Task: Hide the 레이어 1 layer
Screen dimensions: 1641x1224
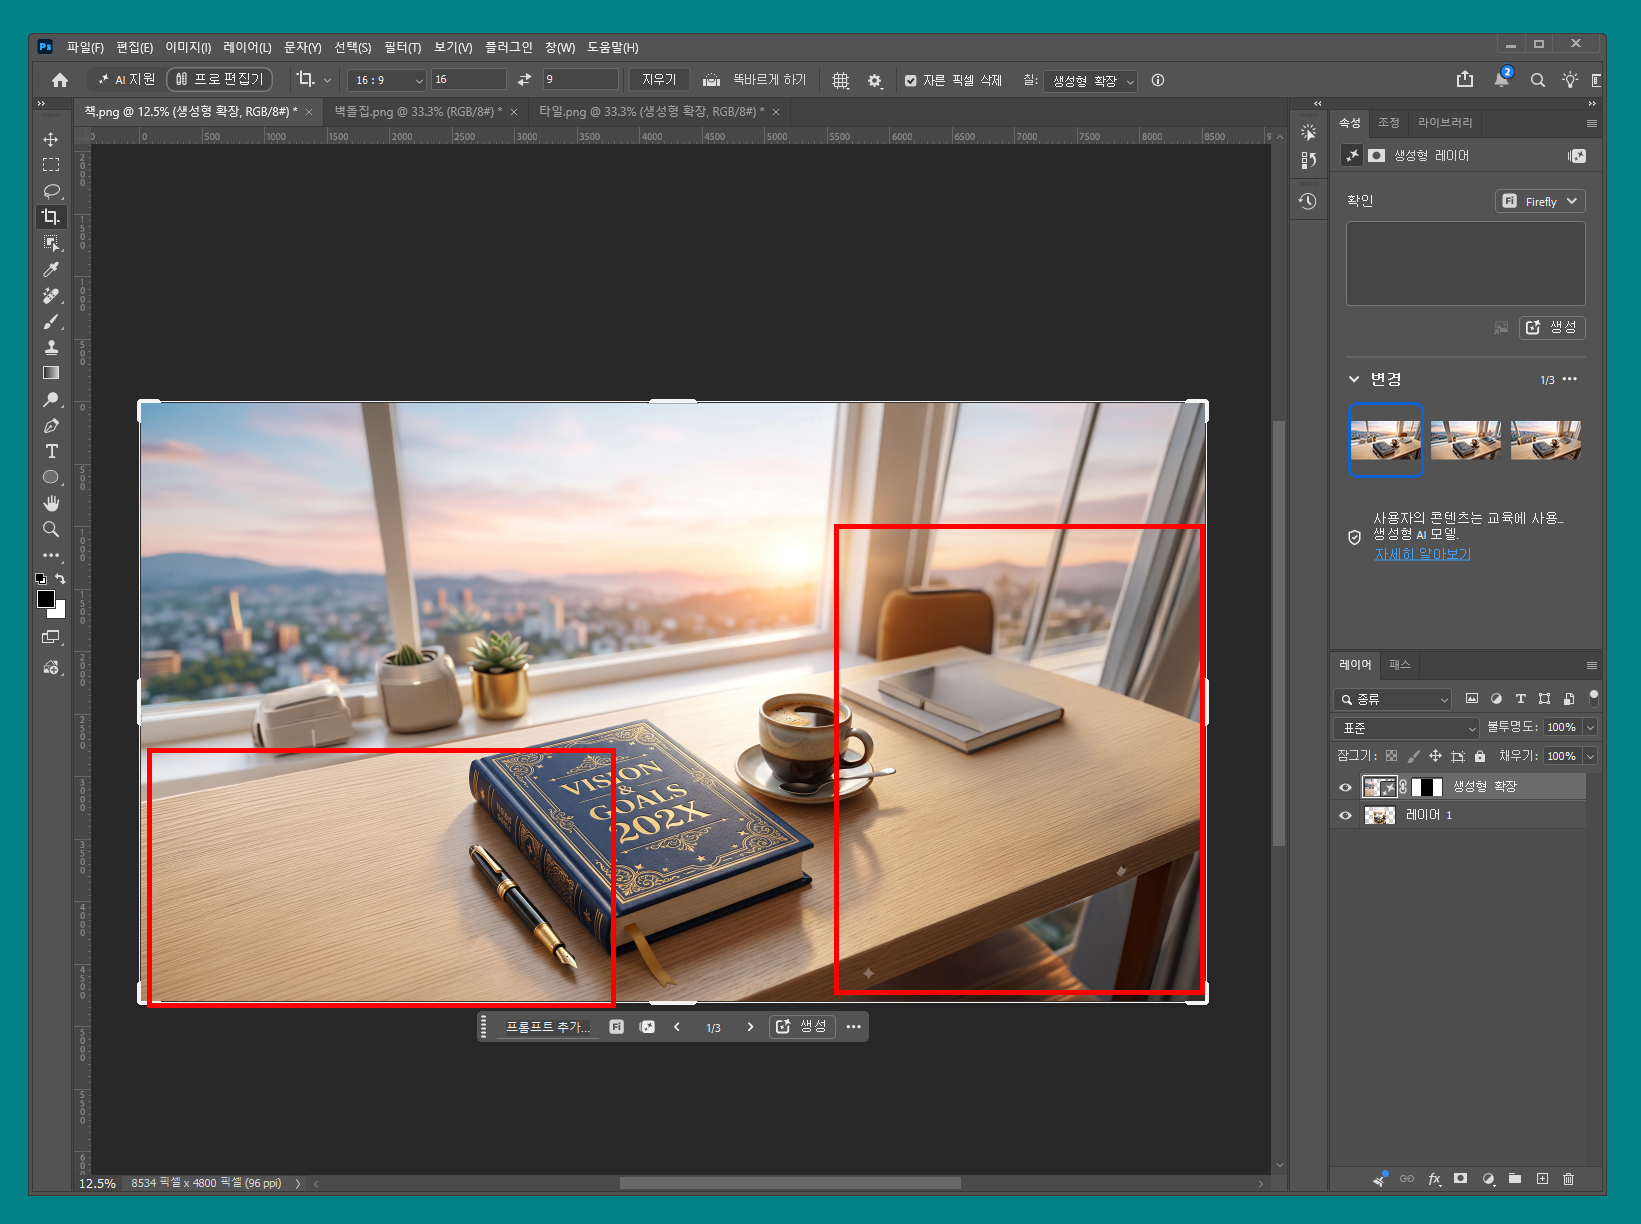Action: pos(1345,815)
